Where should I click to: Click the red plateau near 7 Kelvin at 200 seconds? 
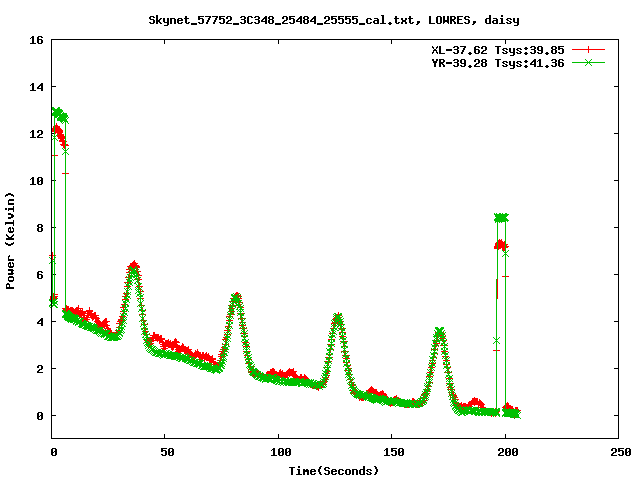[501, 245]
